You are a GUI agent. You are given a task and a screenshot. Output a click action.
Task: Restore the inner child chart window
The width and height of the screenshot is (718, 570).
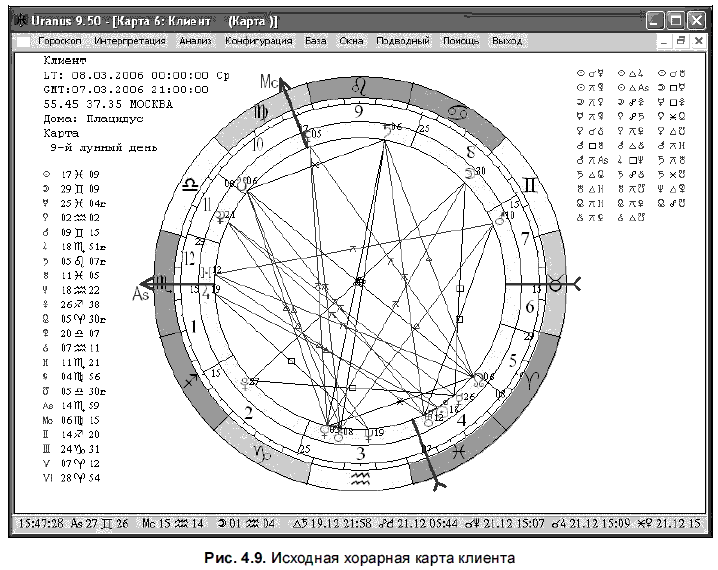tap(681, 41)
